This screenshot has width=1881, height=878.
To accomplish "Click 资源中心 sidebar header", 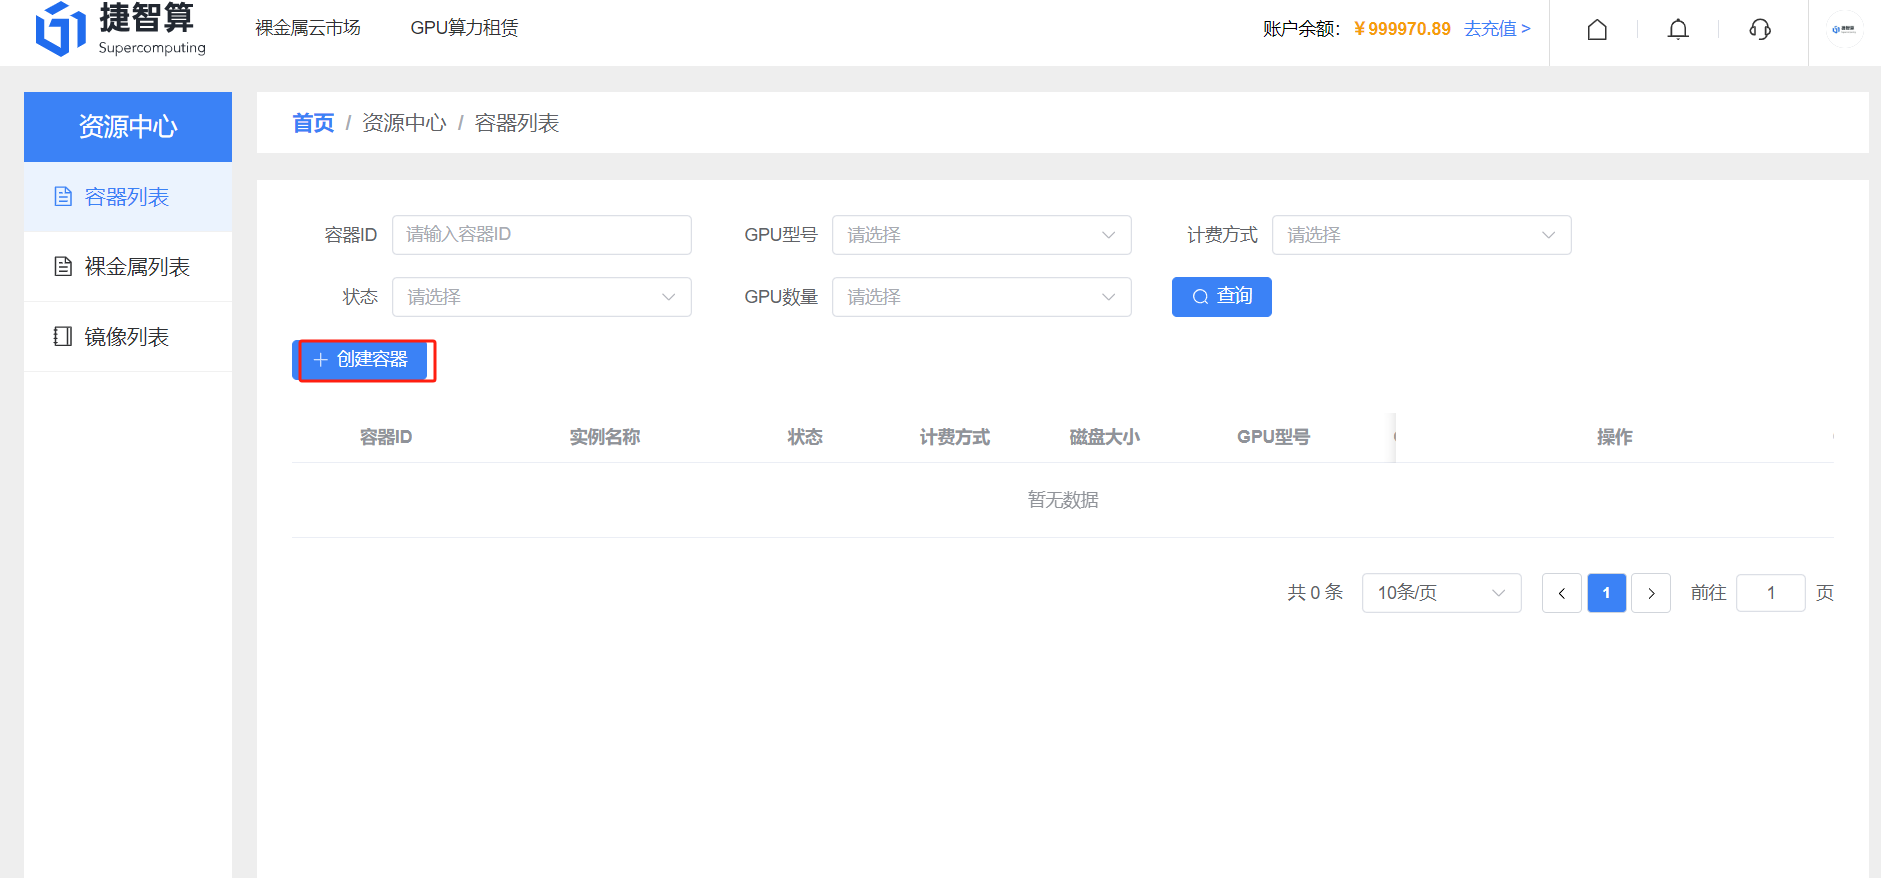I will pos(128,127).
